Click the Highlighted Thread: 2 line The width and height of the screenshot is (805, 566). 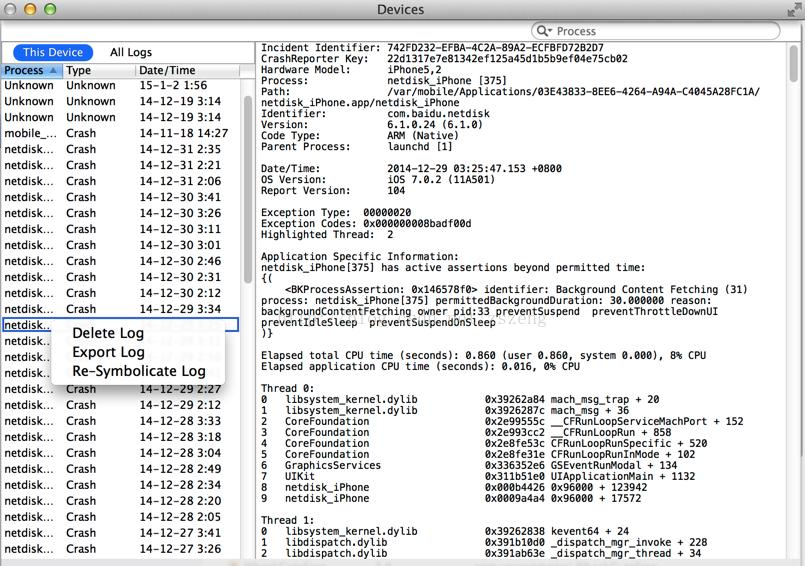[327, 234]
